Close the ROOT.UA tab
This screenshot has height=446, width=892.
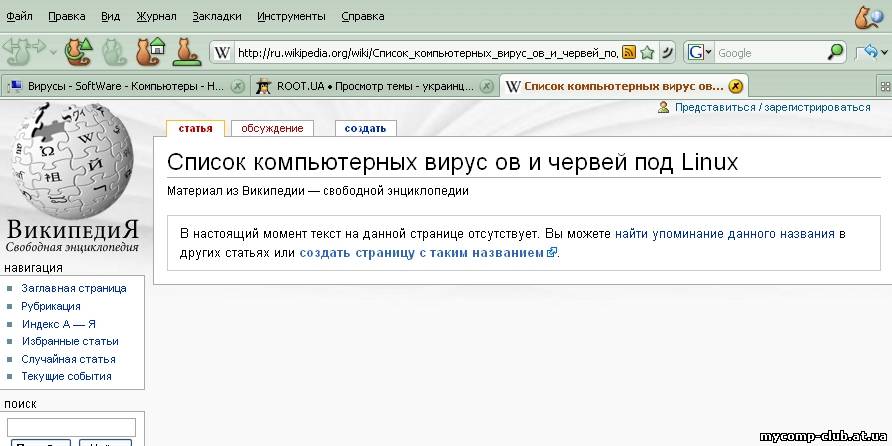point(486,86)
